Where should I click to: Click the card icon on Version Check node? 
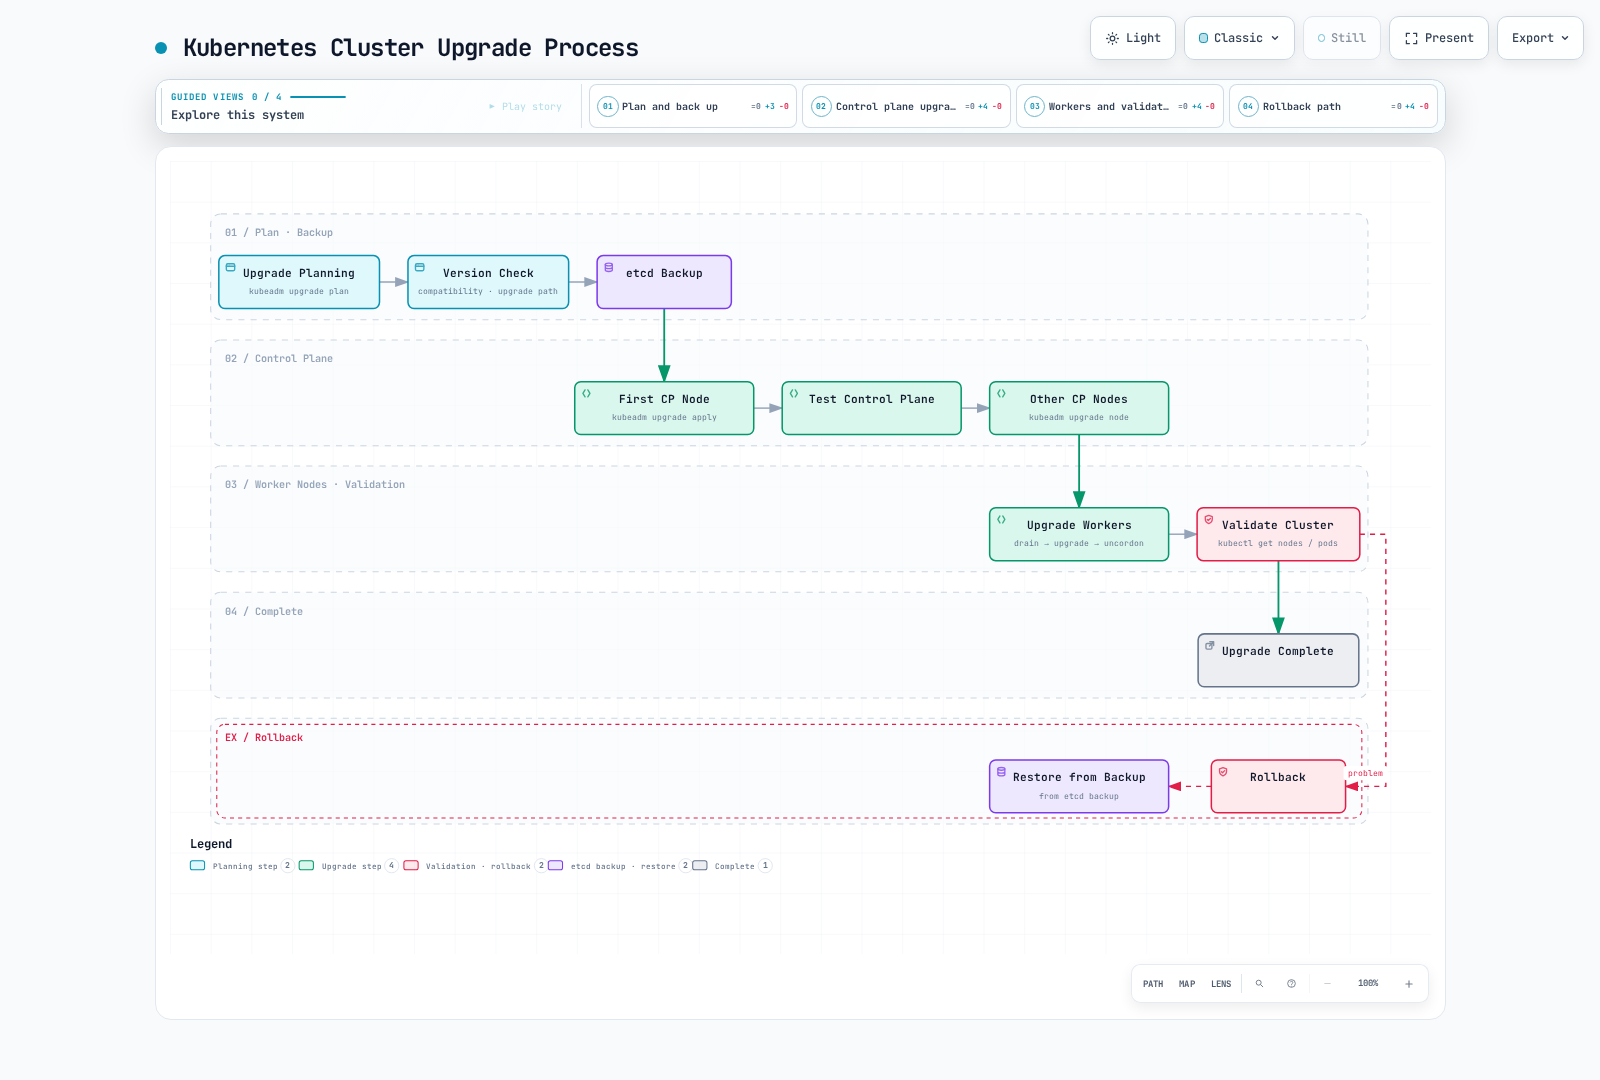click(x=419, y=268)
